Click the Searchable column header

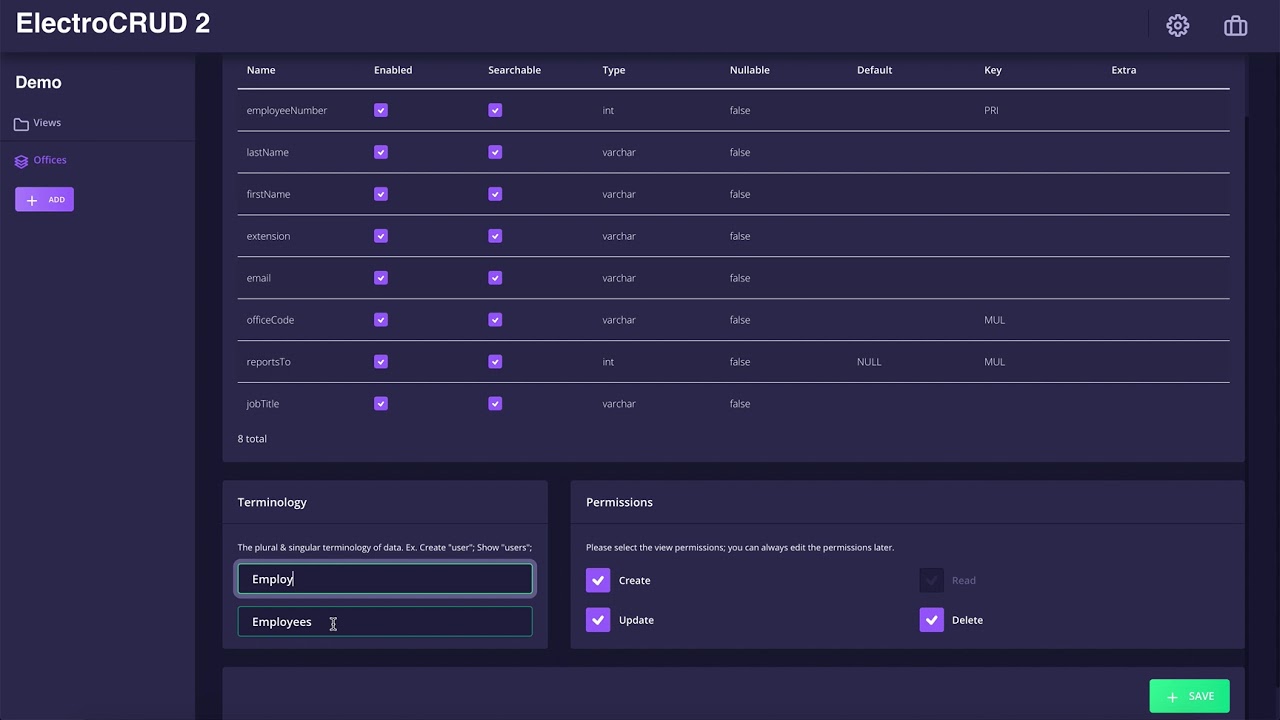[x=514, y=70]
